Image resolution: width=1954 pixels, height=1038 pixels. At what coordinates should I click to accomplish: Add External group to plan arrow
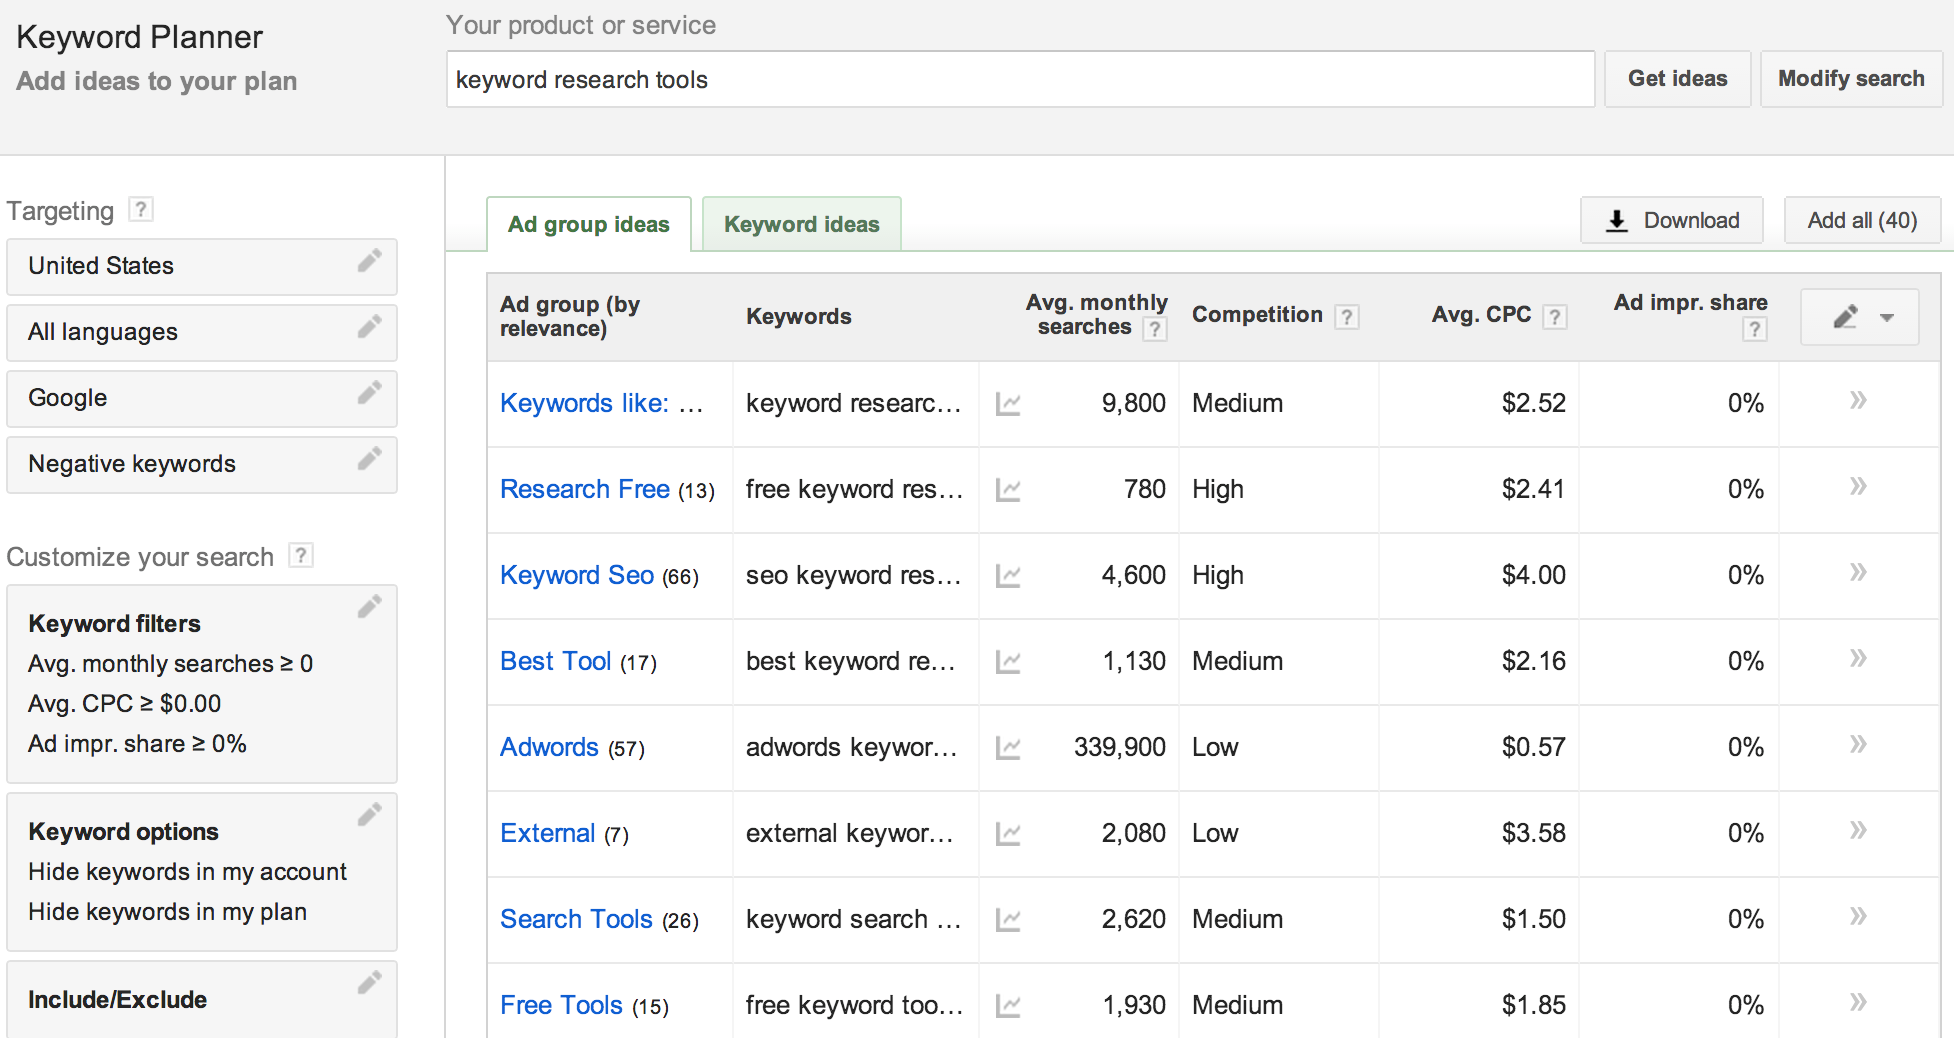pyautogui.click(x=1858, y=830)
